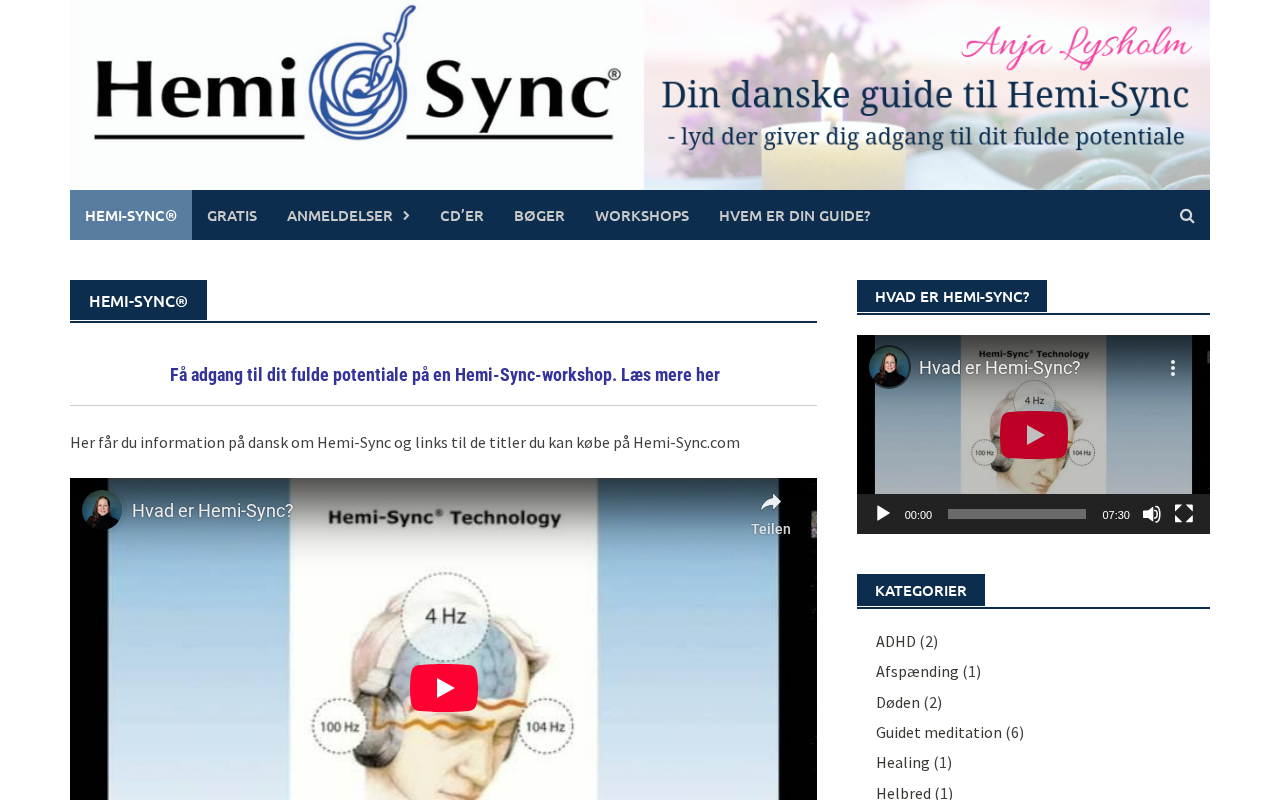Click the channel avatar on the main video

coord(102,510)
